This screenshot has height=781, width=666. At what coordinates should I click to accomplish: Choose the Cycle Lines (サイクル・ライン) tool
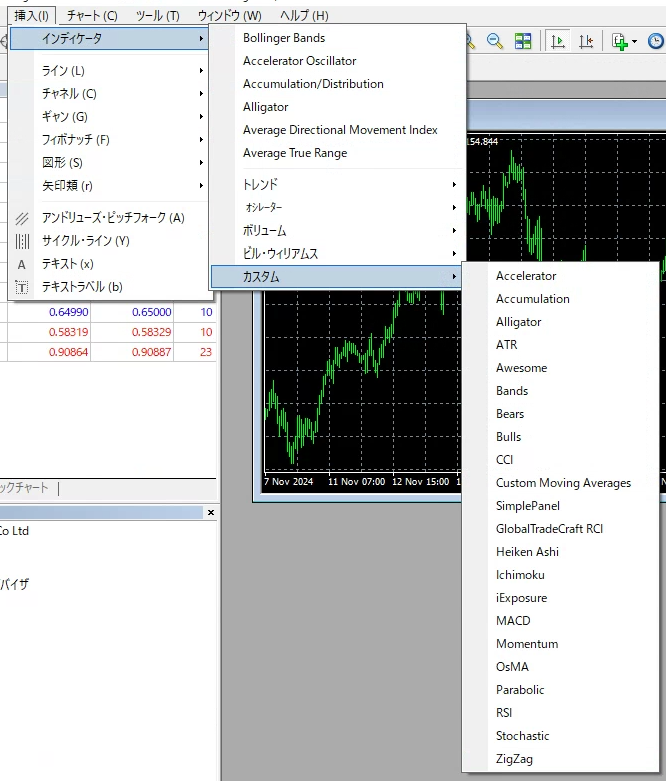click(85, 241)
